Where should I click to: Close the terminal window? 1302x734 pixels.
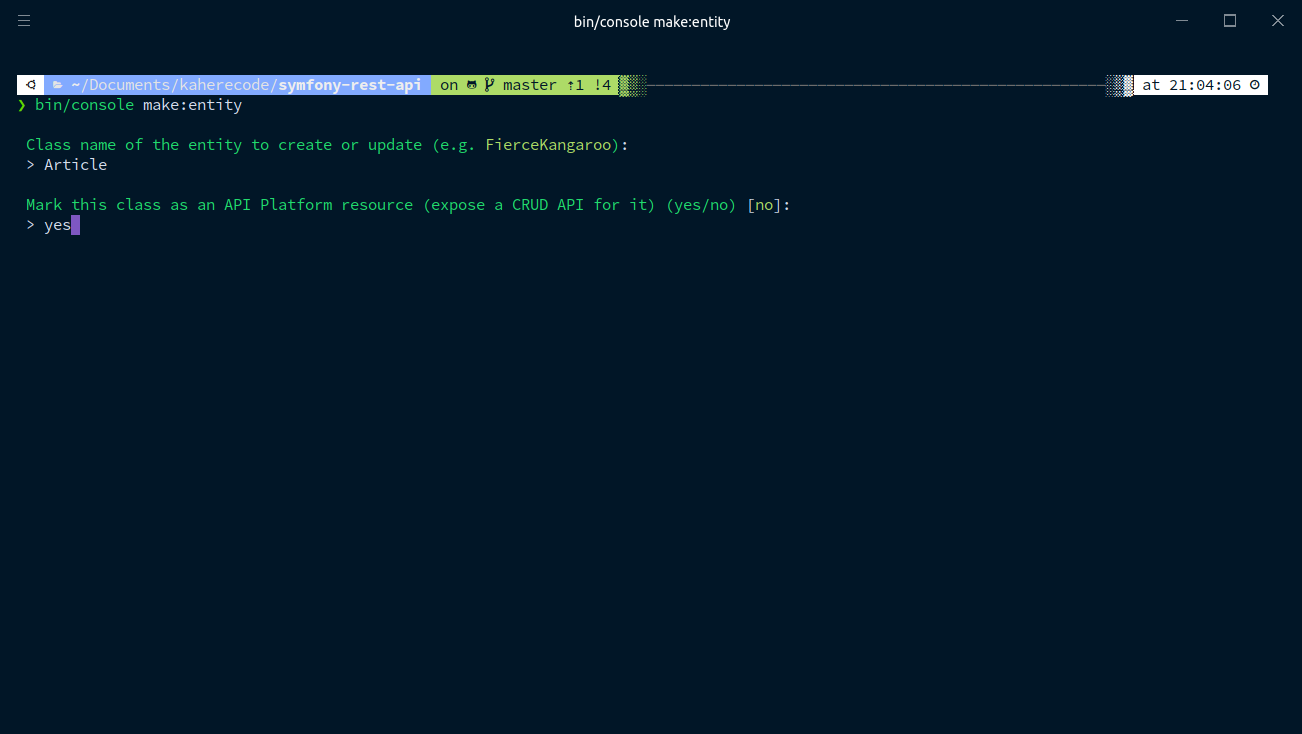coord(1277,21)
